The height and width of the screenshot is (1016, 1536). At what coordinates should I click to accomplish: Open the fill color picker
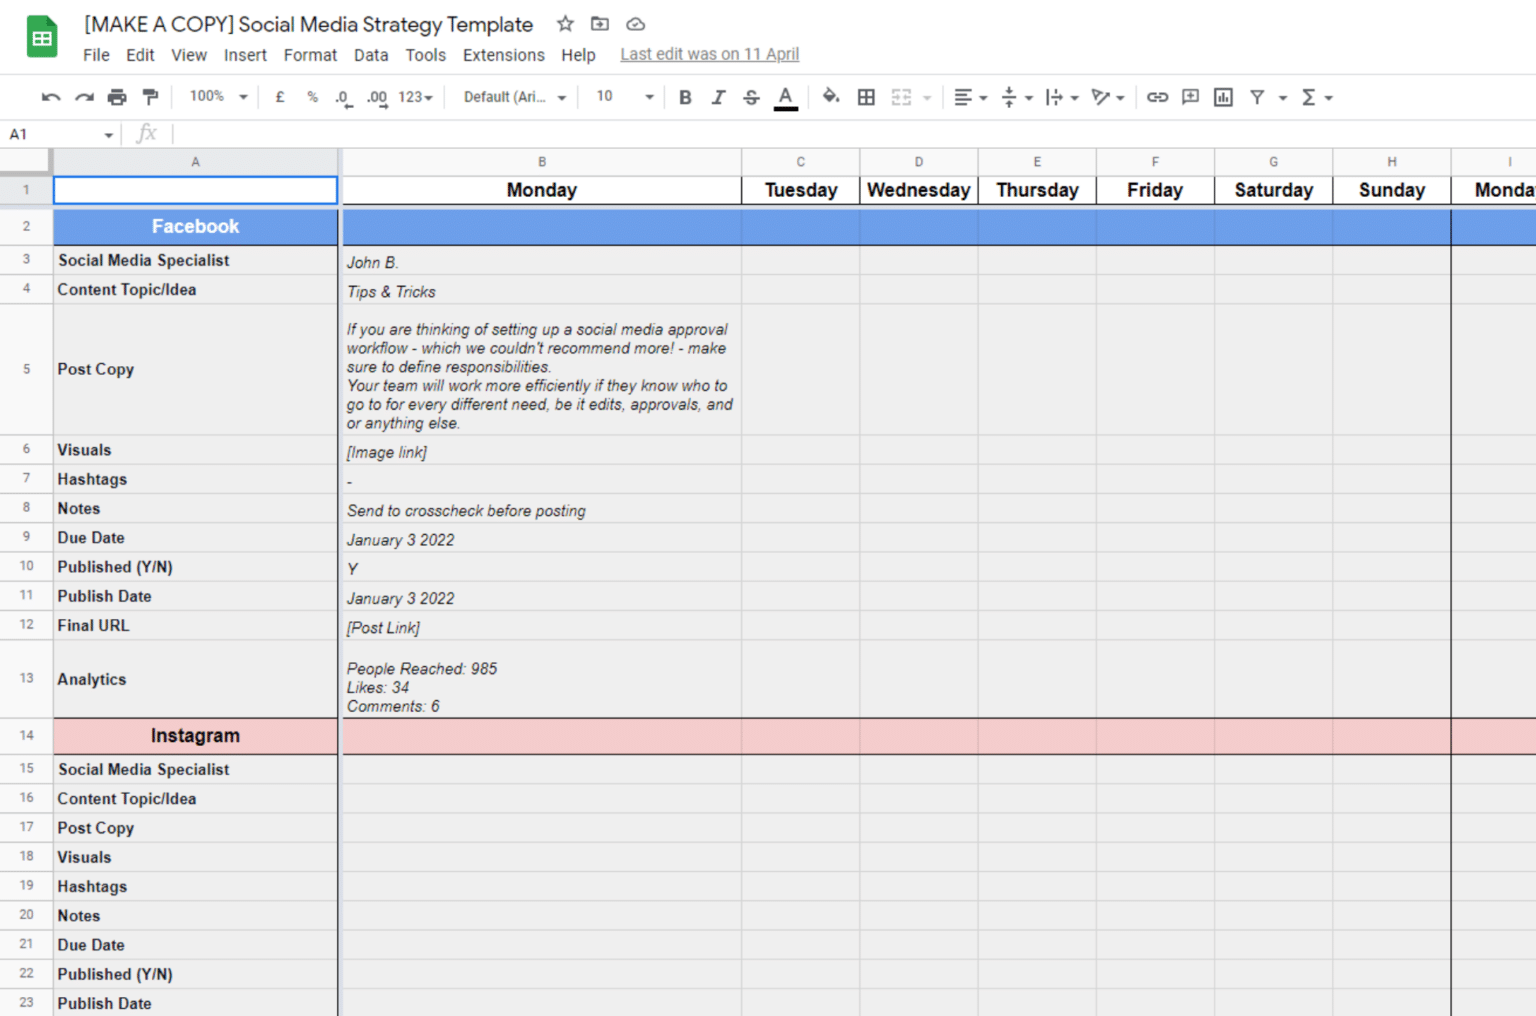point(830,97)
